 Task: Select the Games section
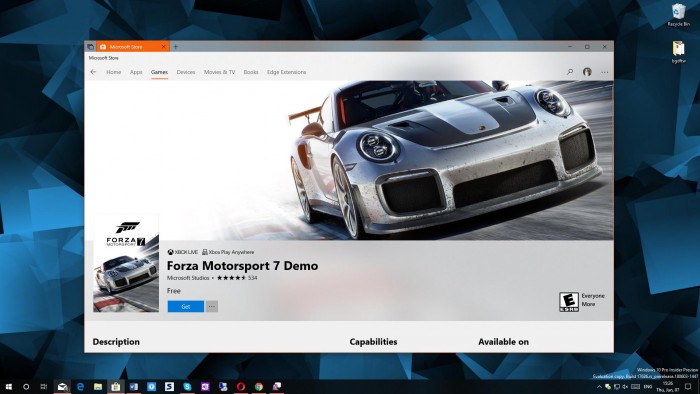tap(159, 72)
